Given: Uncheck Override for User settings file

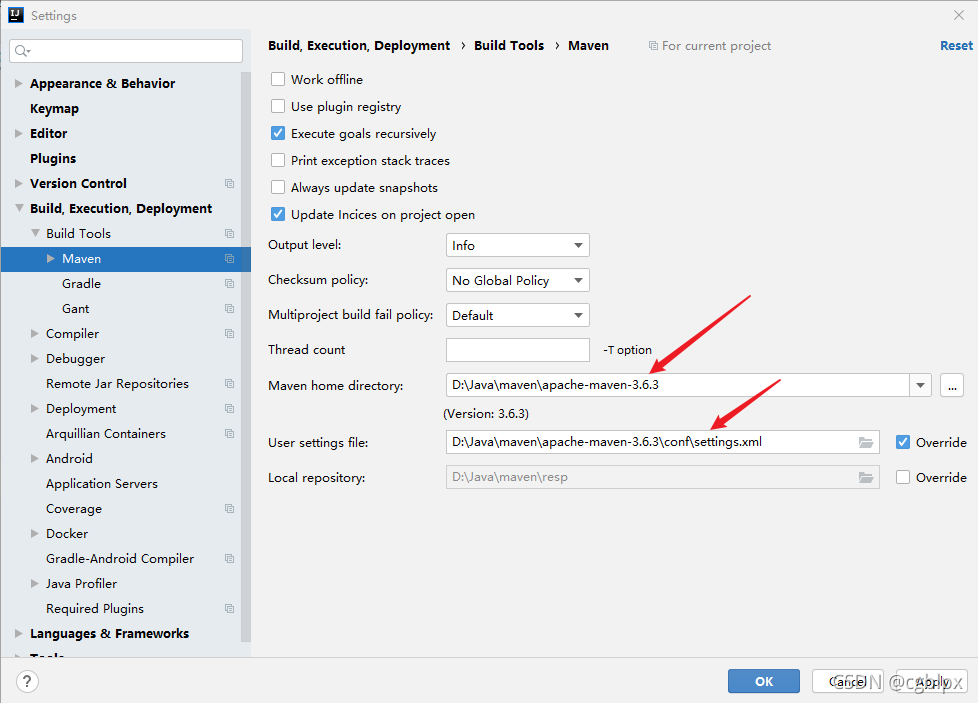Looking at the screenshot, I should coord(903,442).
